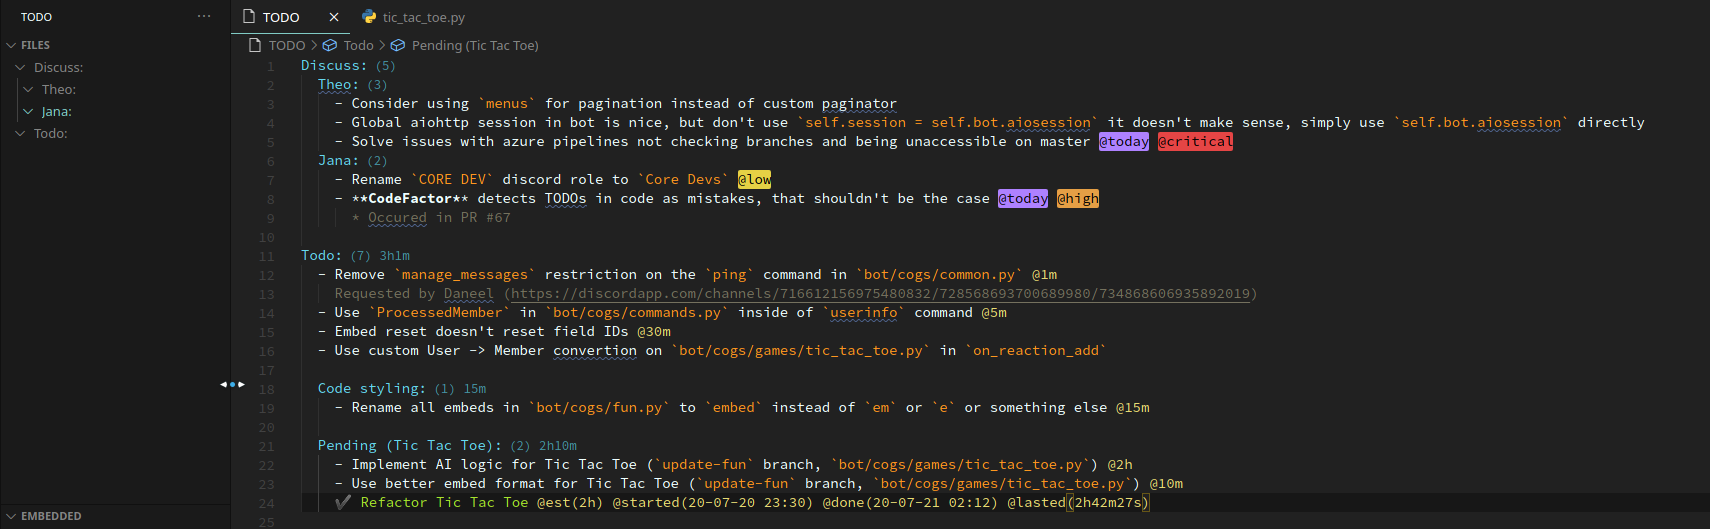Switch to the tic_tac_toe.py tab
1710x529 pixels.
click(x=423, y=17)
